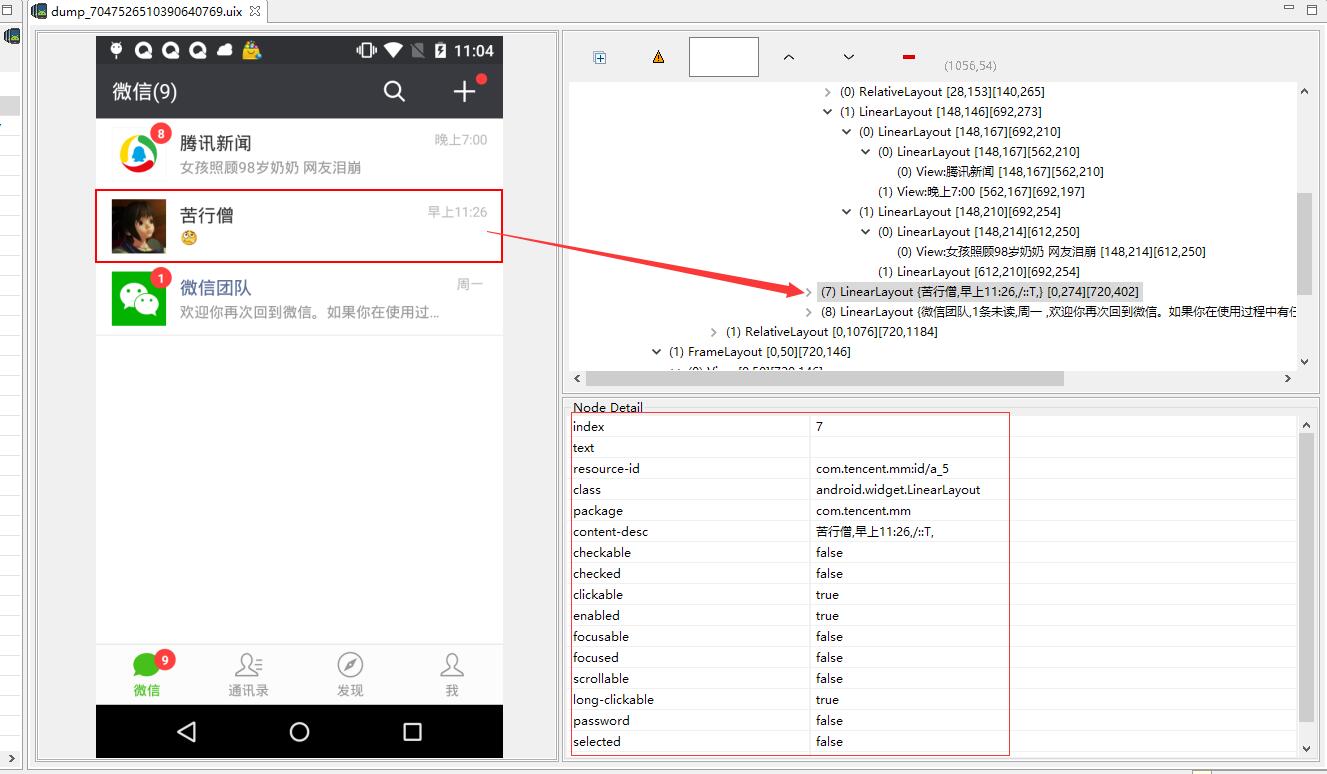Screen dimensions: 1327x774
Task: Focus the search box in hierarchy toolbar
Action: (724, 57)
